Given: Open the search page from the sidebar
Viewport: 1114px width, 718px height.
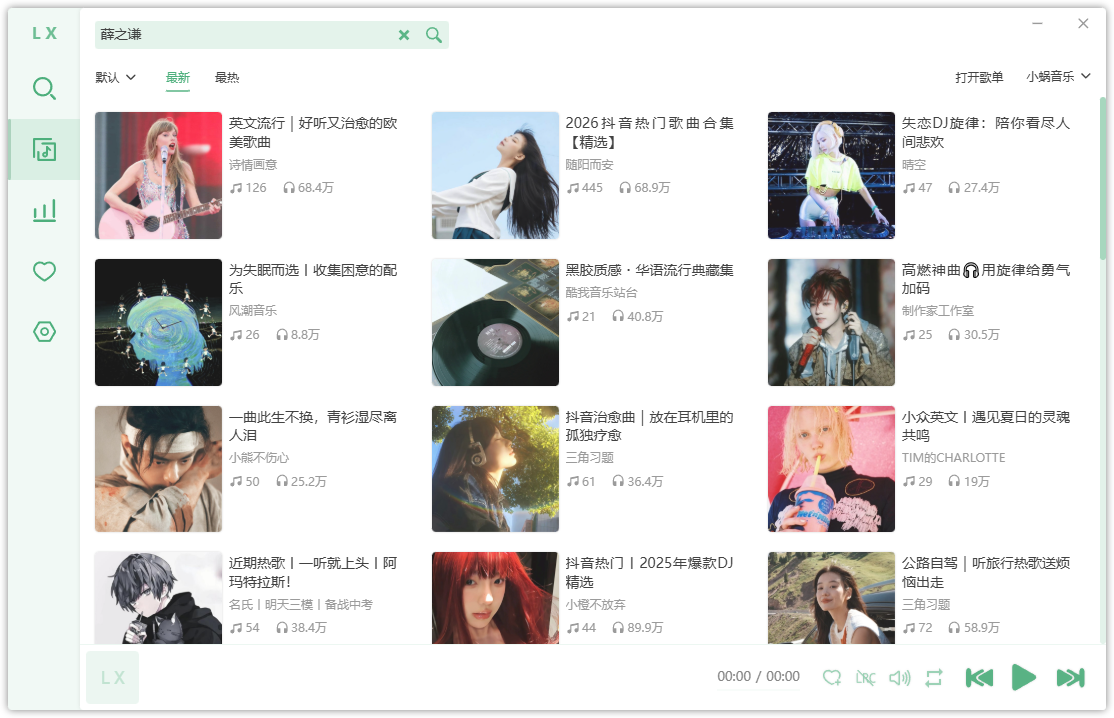Looking at the screenshot, I should 44,88.
